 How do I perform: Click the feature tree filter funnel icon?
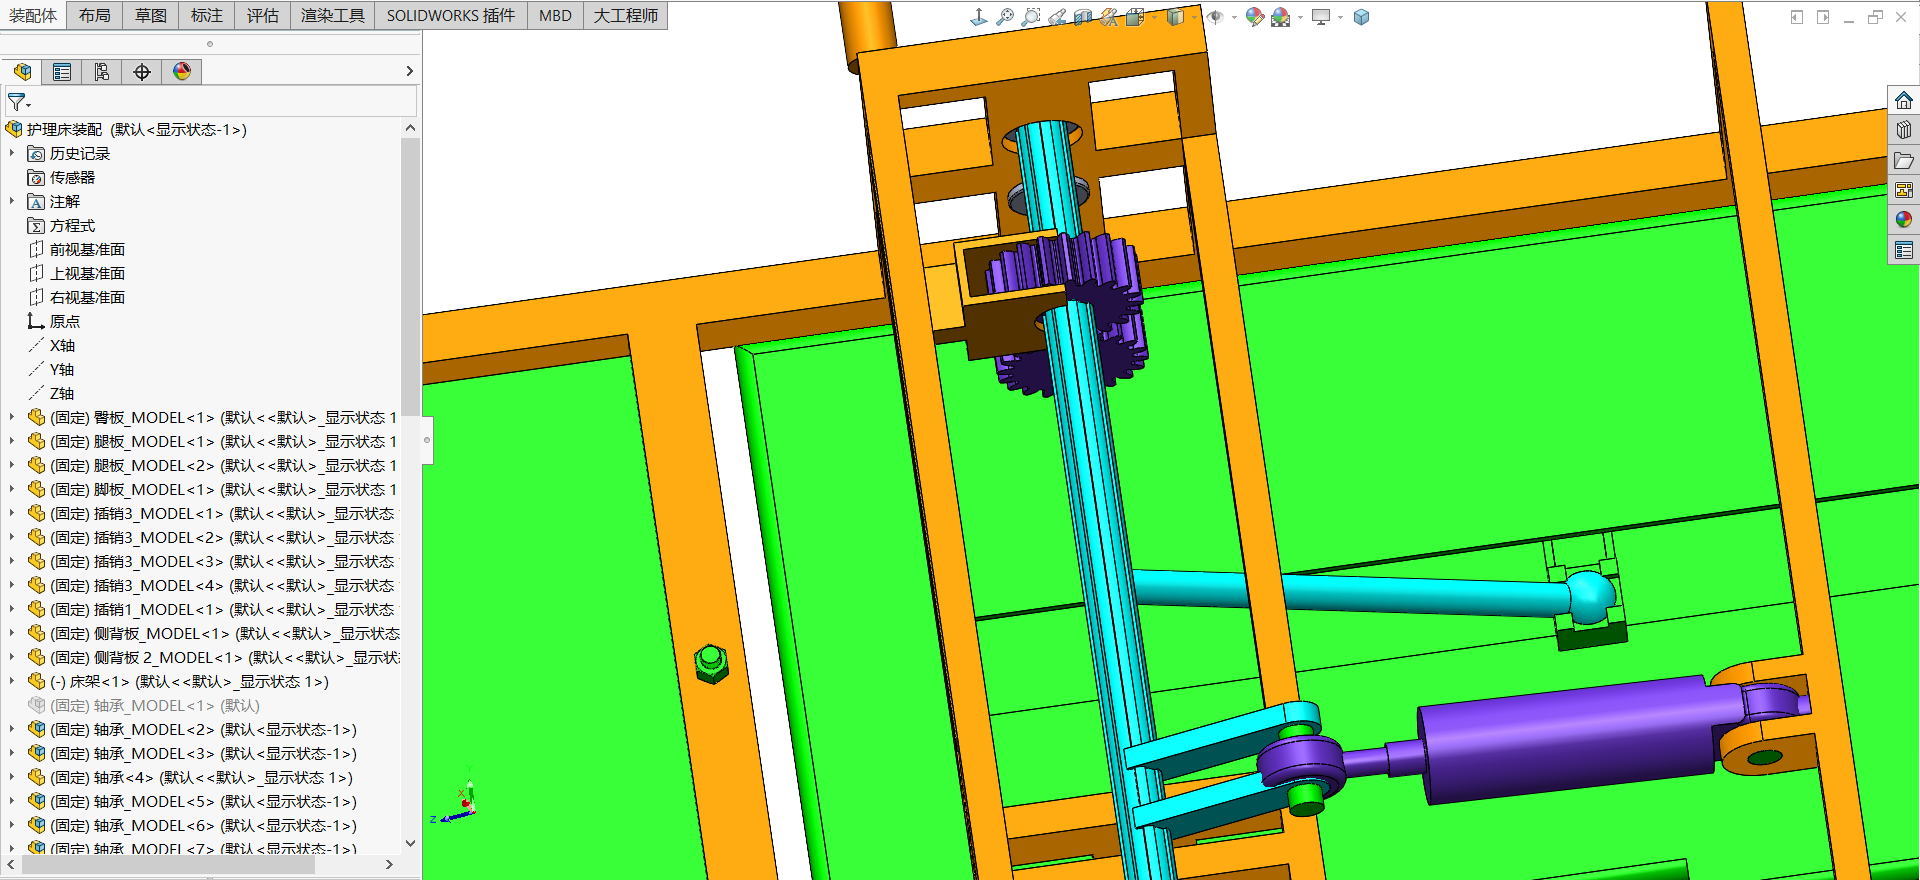[x=18, y=102]
